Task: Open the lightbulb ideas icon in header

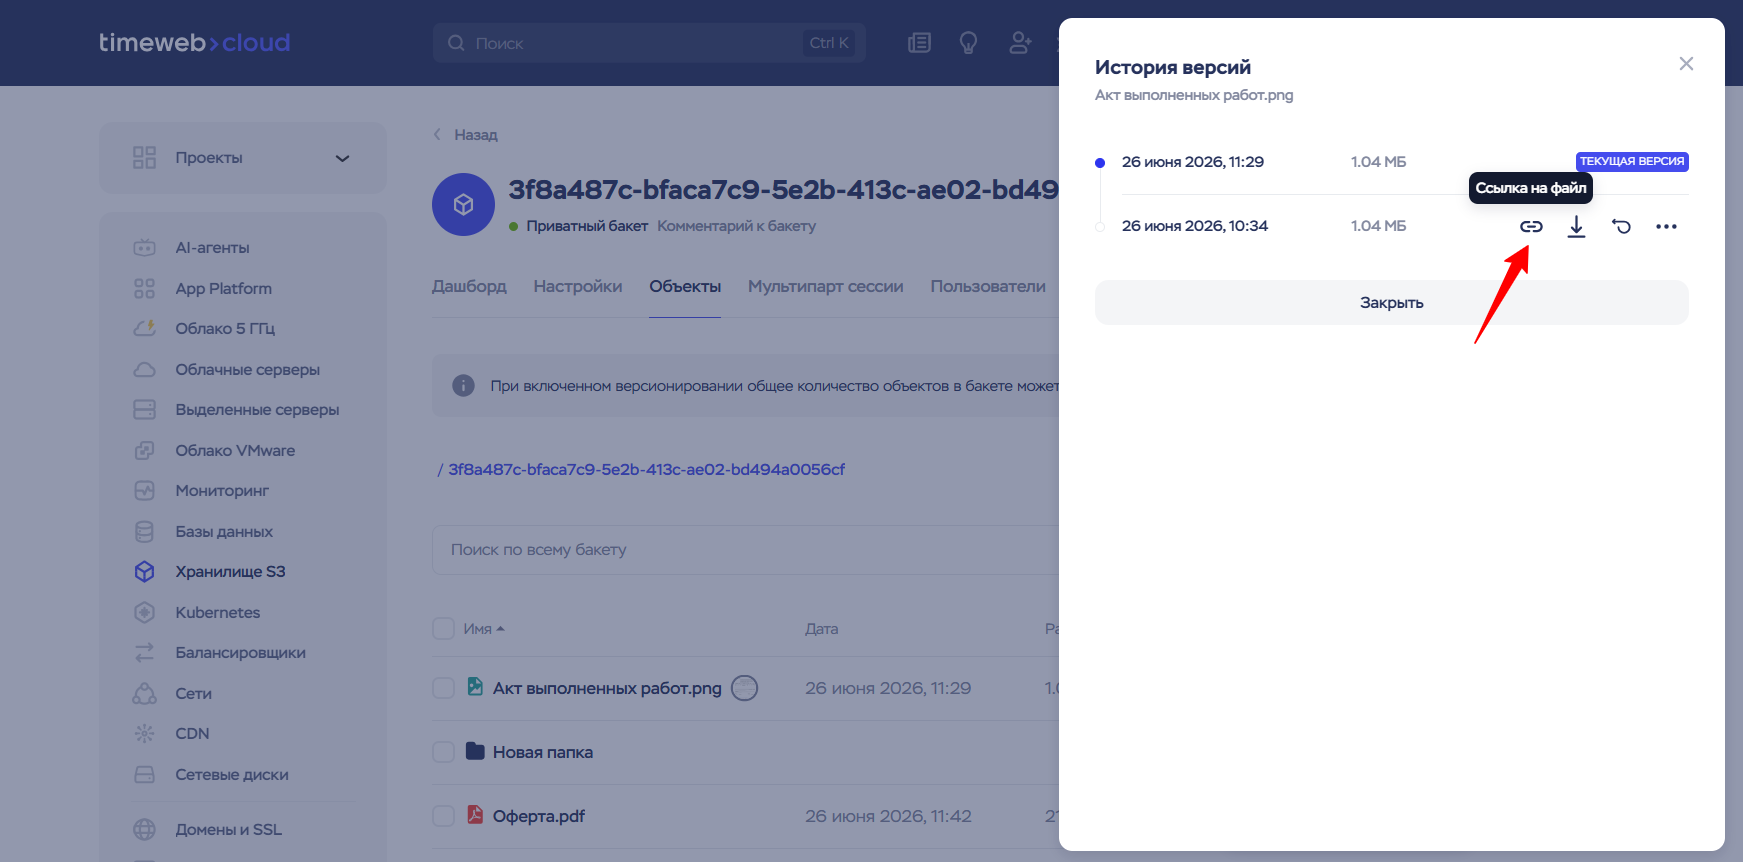Action: (x=968, y=43)
